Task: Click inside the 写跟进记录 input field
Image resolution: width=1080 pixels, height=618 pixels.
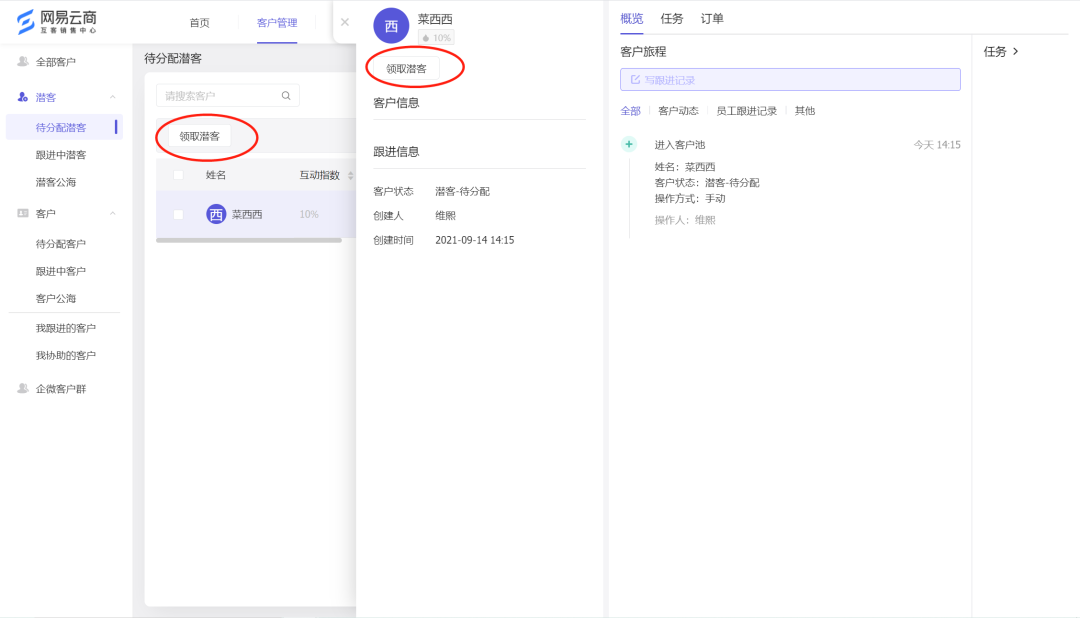Action: (x=790, y=79)
